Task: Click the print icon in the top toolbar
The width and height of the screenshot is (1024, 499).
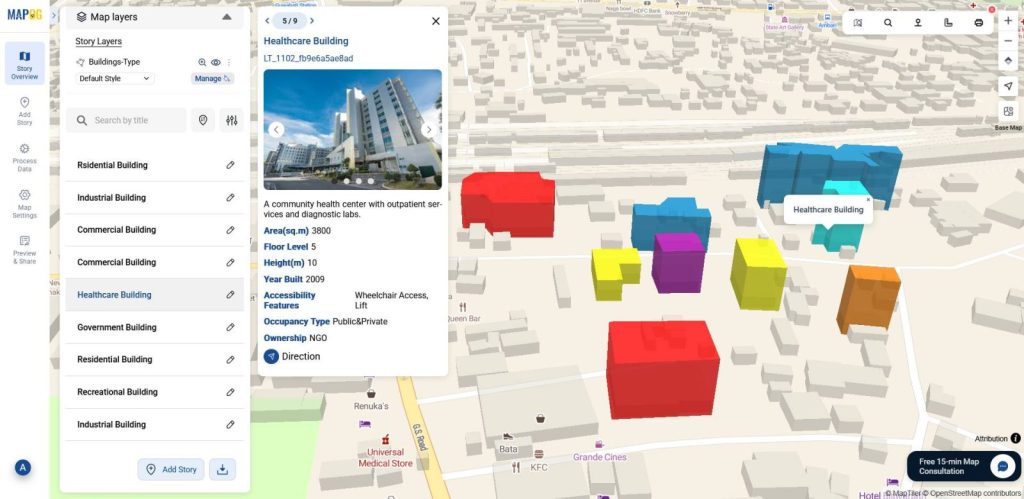Action: pos(978,23)
